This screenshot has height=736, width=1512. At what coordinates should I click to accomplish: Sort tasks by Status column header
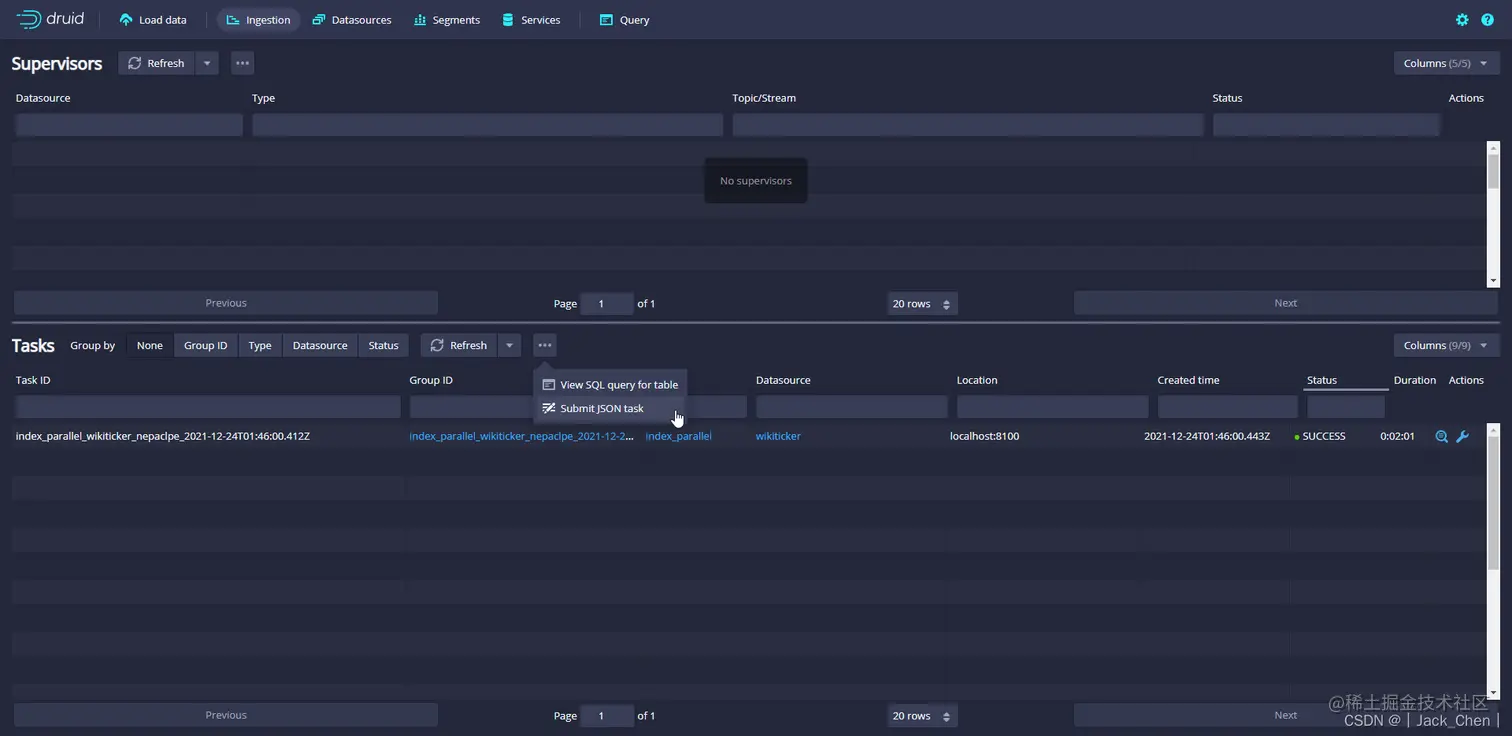(x=1322, y=380)
